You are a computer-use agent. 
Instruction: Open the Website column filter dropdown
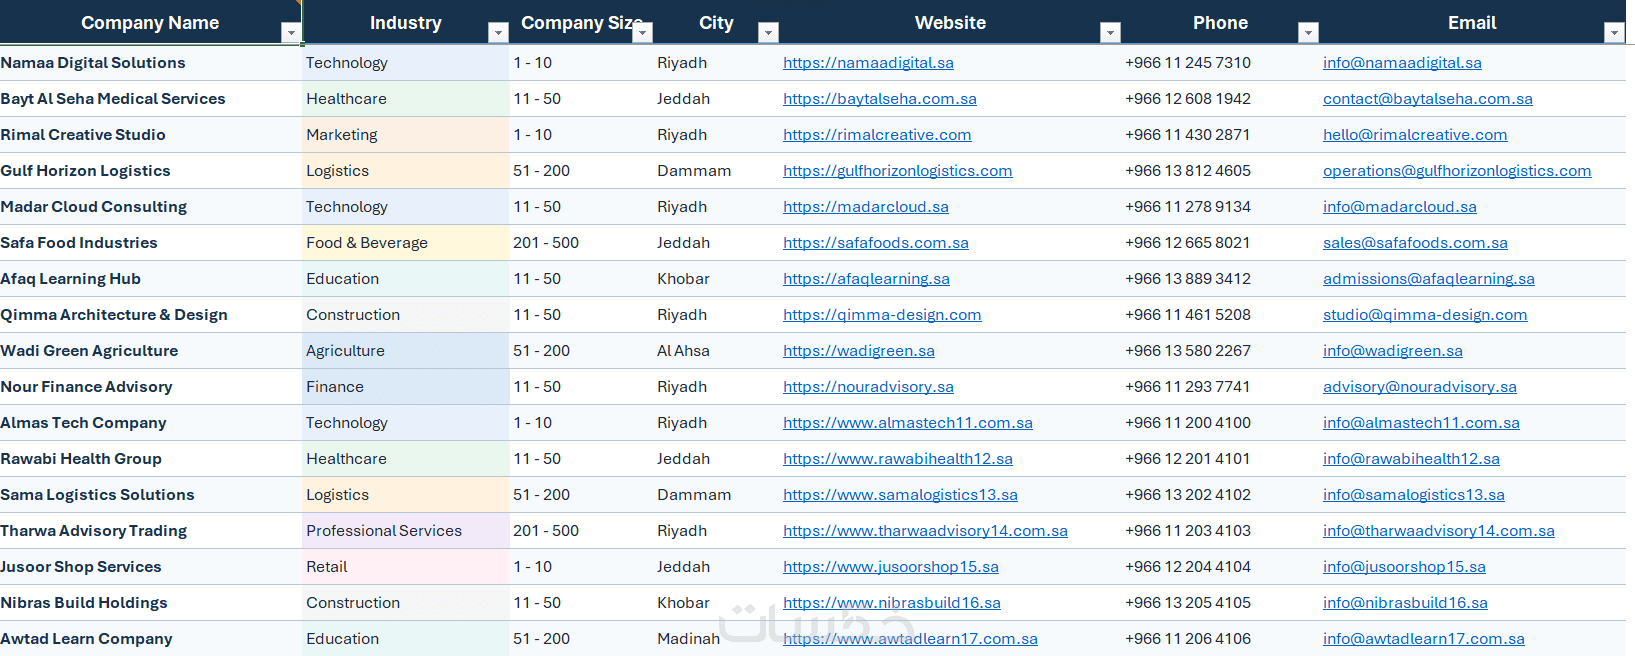pyautogui.click(x=1110, y=33)
